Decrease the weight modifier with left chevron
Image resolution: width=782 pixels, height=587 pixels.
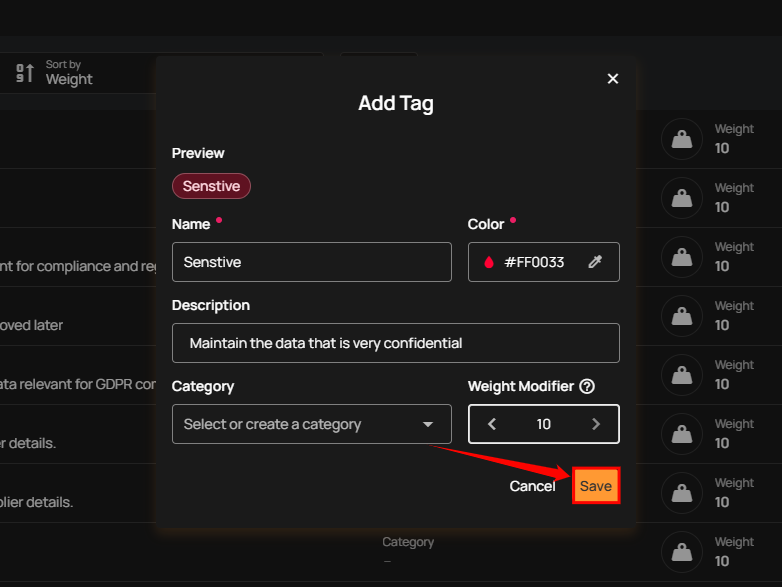[492, 424]
